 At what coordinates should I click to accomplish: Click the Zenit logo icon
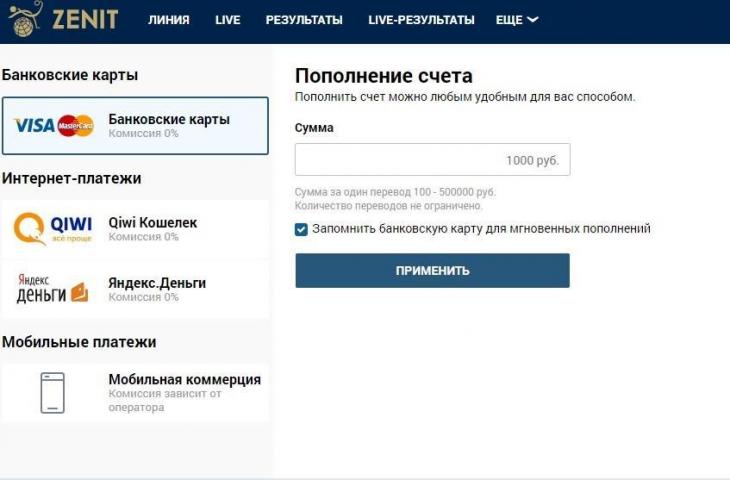tap(25, 17)
